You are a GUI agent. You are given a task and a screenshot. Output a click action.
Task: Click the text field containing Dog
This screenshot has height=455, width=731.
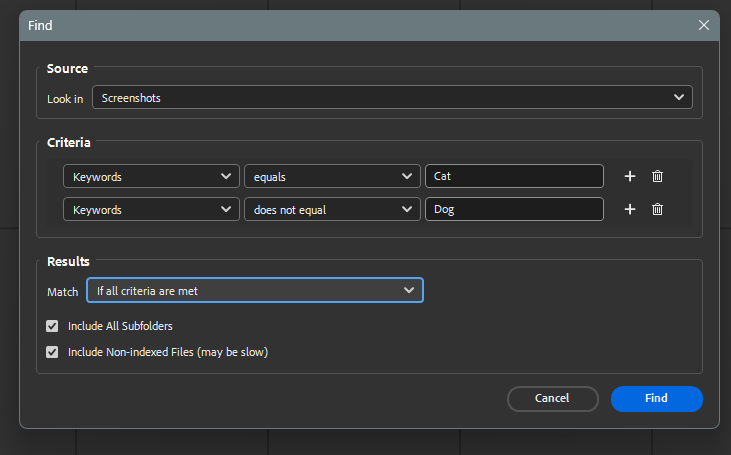[514, 209]
